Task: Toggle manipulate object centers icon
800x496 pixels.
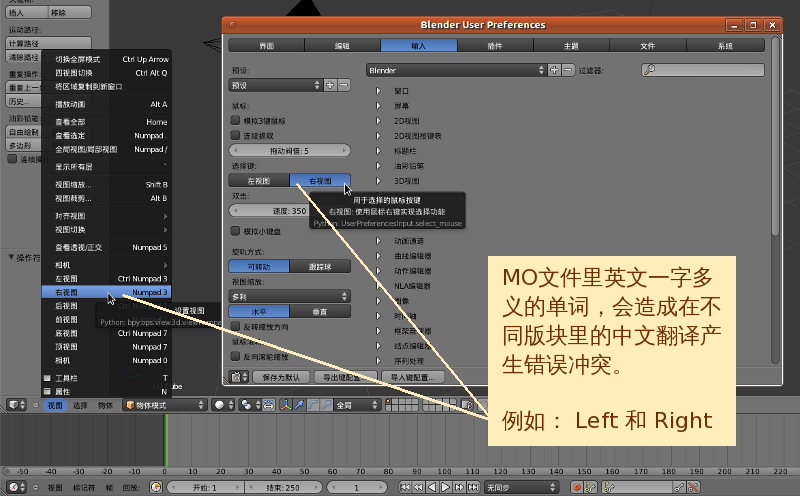Action: (268, 405)
